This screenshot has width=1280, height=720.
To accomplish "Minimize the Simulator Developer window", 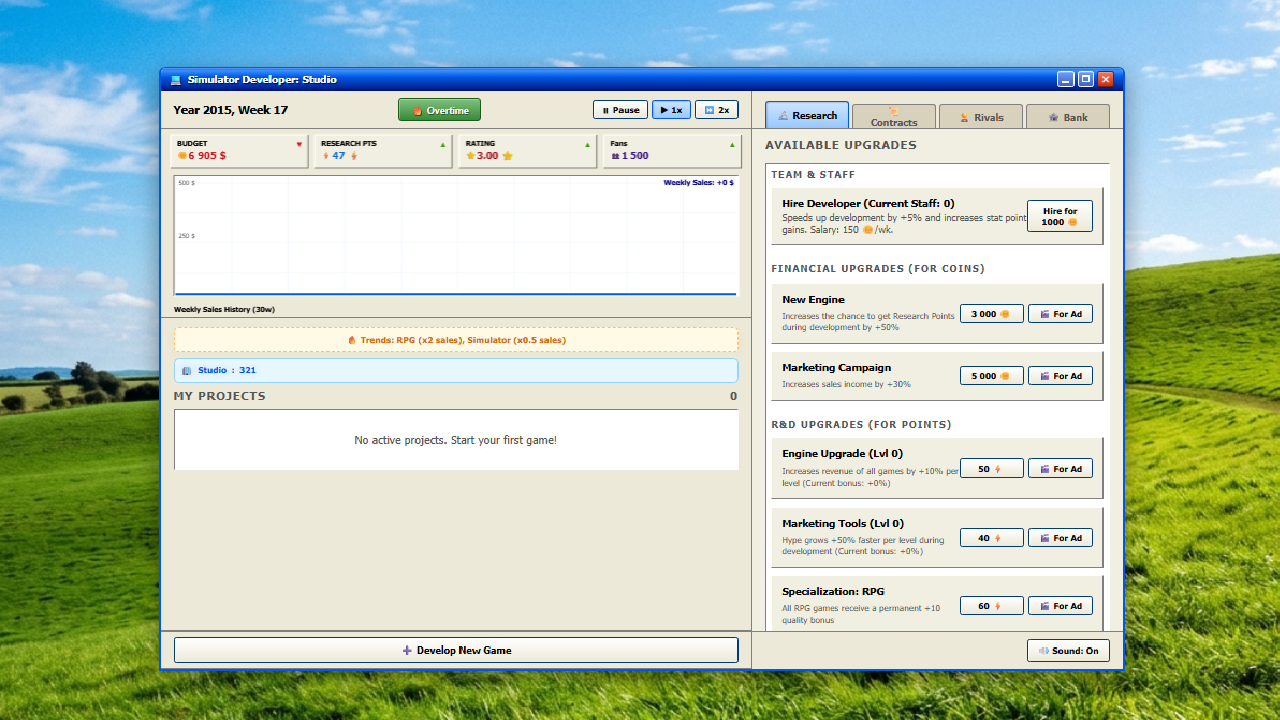I will [x=1066, y=79].
